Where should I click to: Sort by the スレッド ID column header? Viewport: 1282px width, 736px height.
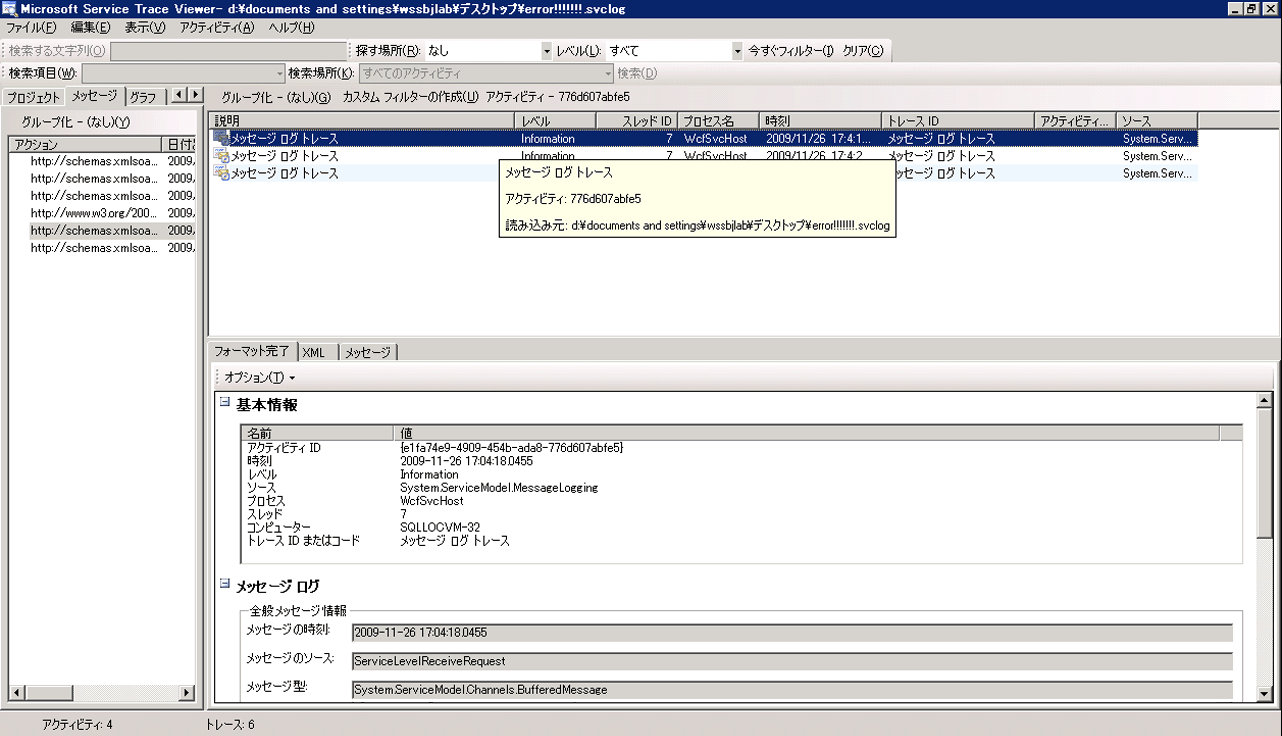637,121
